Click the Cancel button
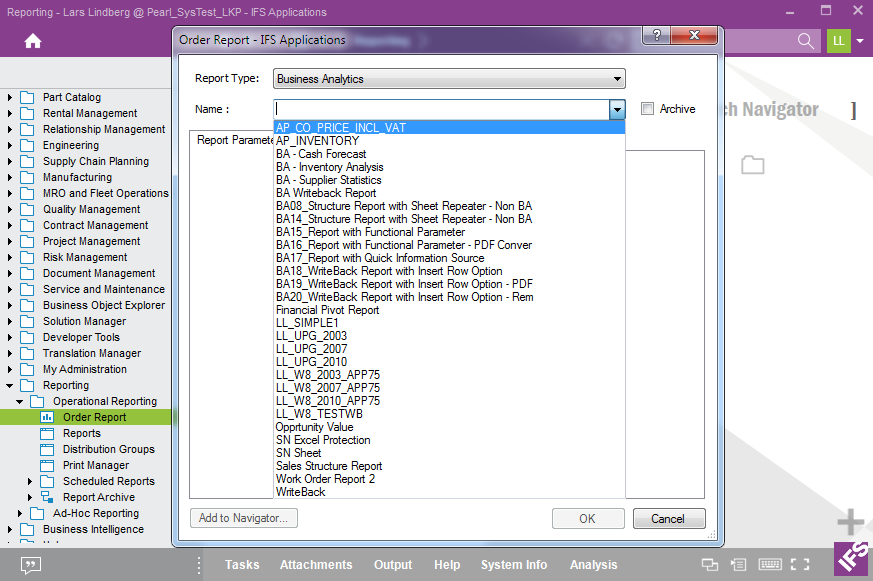 coord(669,519)
